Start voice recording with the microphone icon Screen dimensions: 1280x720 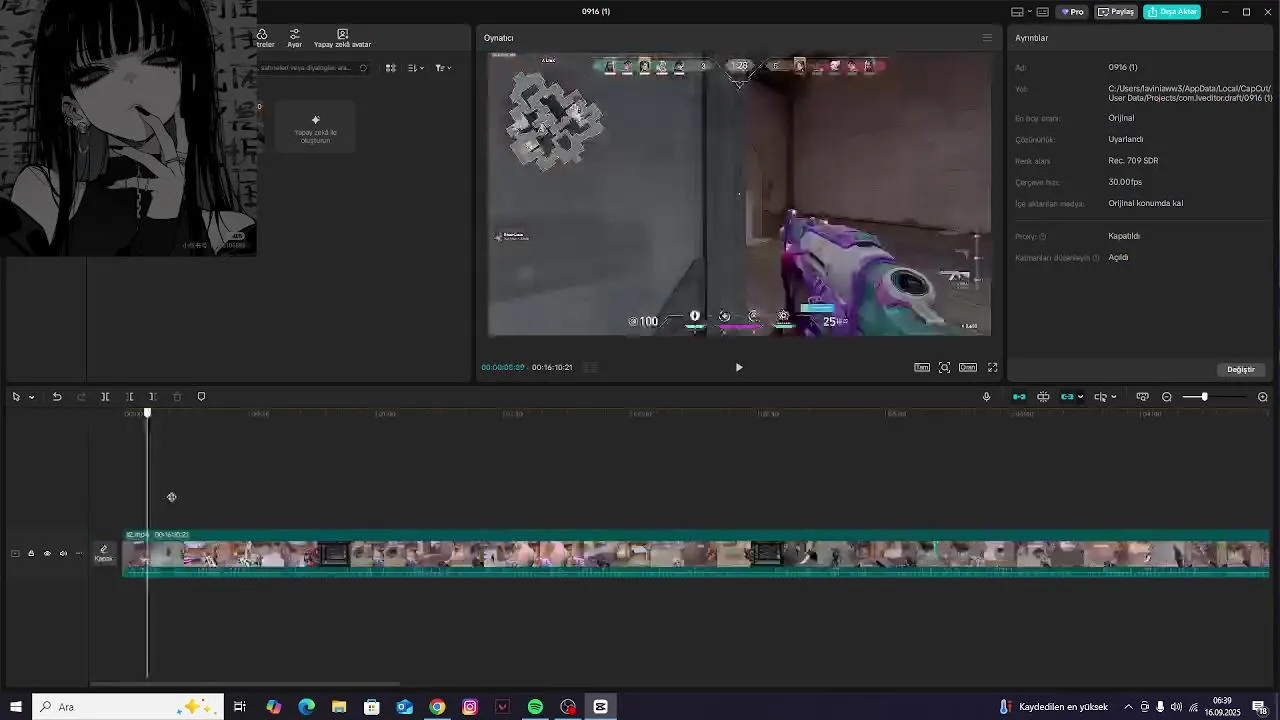coord(986,397)
